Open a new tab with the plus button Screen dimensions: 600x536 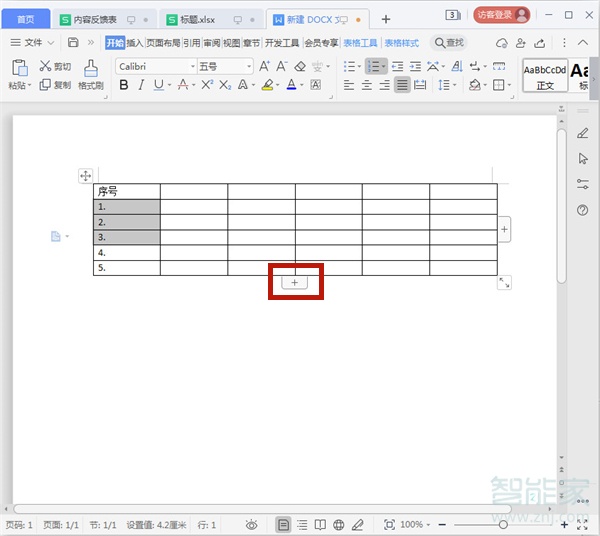[x=386, y=19]
